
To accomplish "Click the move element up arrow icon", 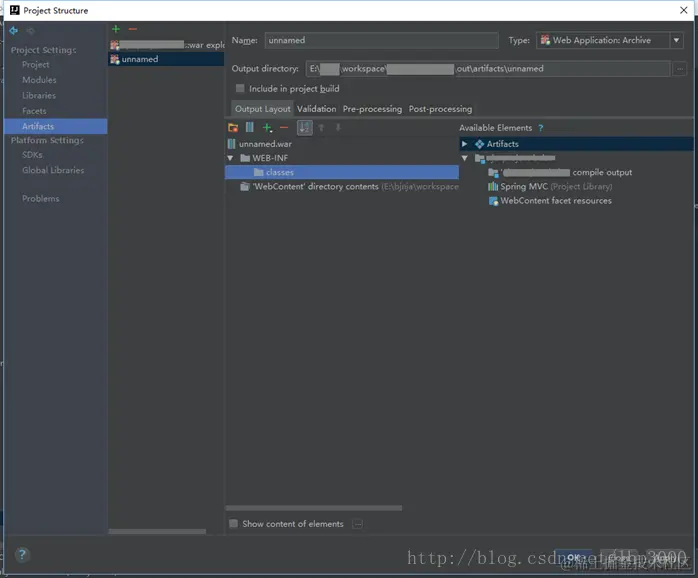I will point(321,128).
